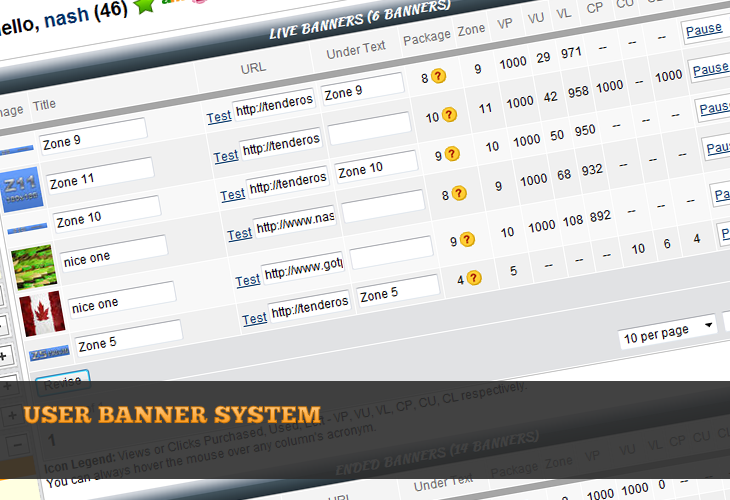Focus 'nice one' title beside green thumbnail
The width and height of the screenshot is (730, 500).
[x=113, y=254]
